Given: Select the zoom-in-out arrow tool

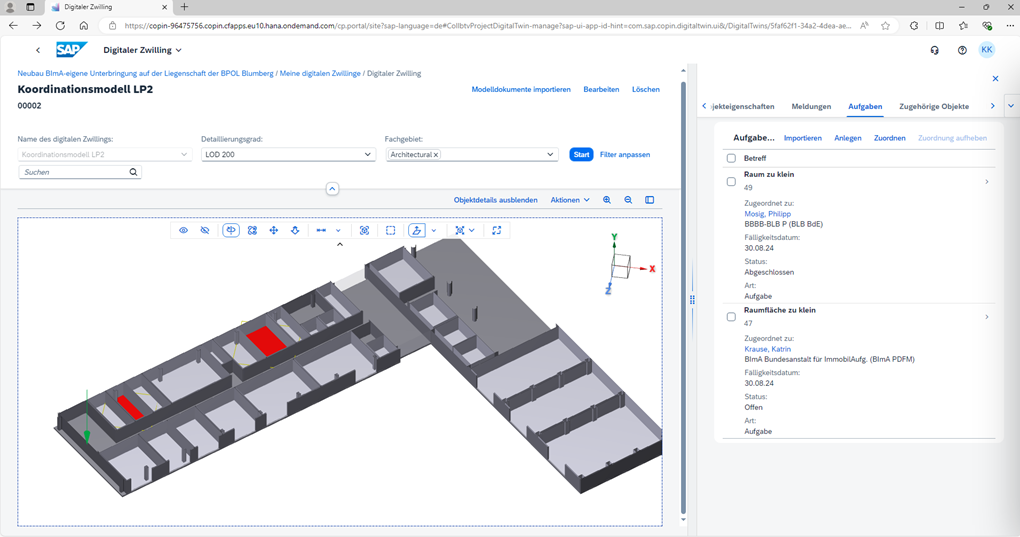Looking at the screenshot, I should (x=295, y=230).
